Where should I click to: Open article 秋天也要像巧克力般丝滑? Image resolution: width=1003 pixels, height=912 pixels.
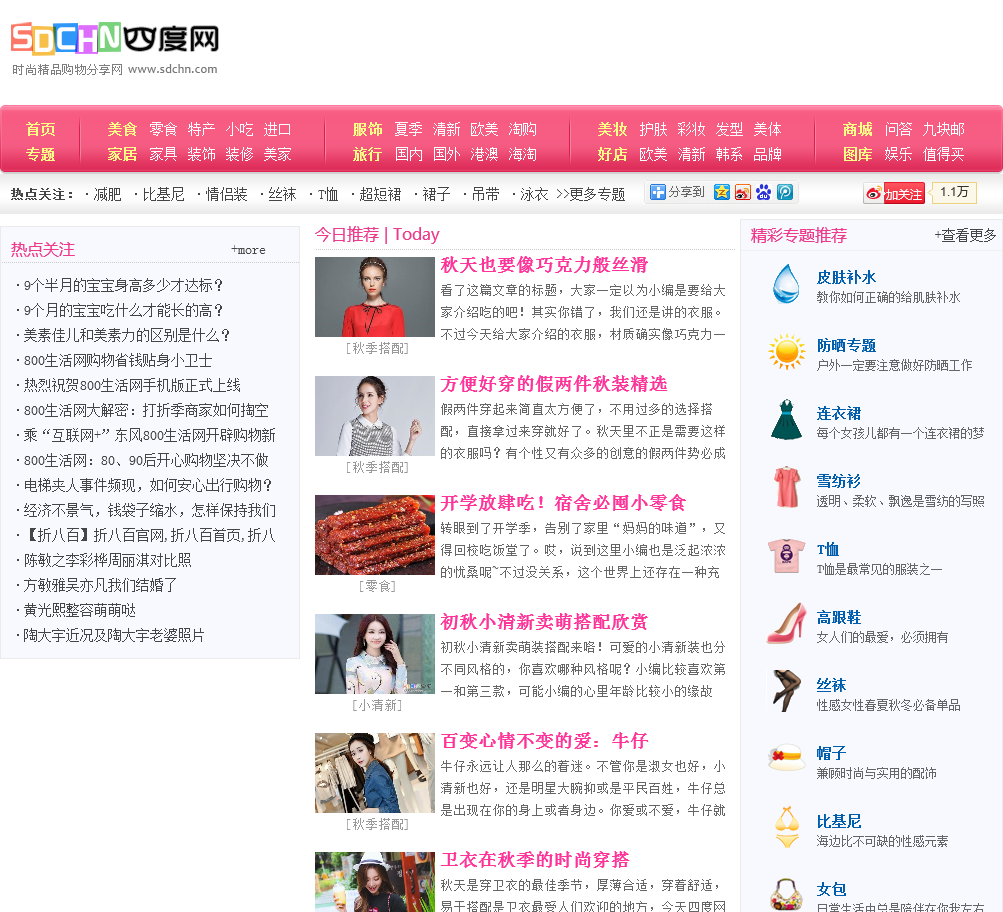[x=544, y=265]
